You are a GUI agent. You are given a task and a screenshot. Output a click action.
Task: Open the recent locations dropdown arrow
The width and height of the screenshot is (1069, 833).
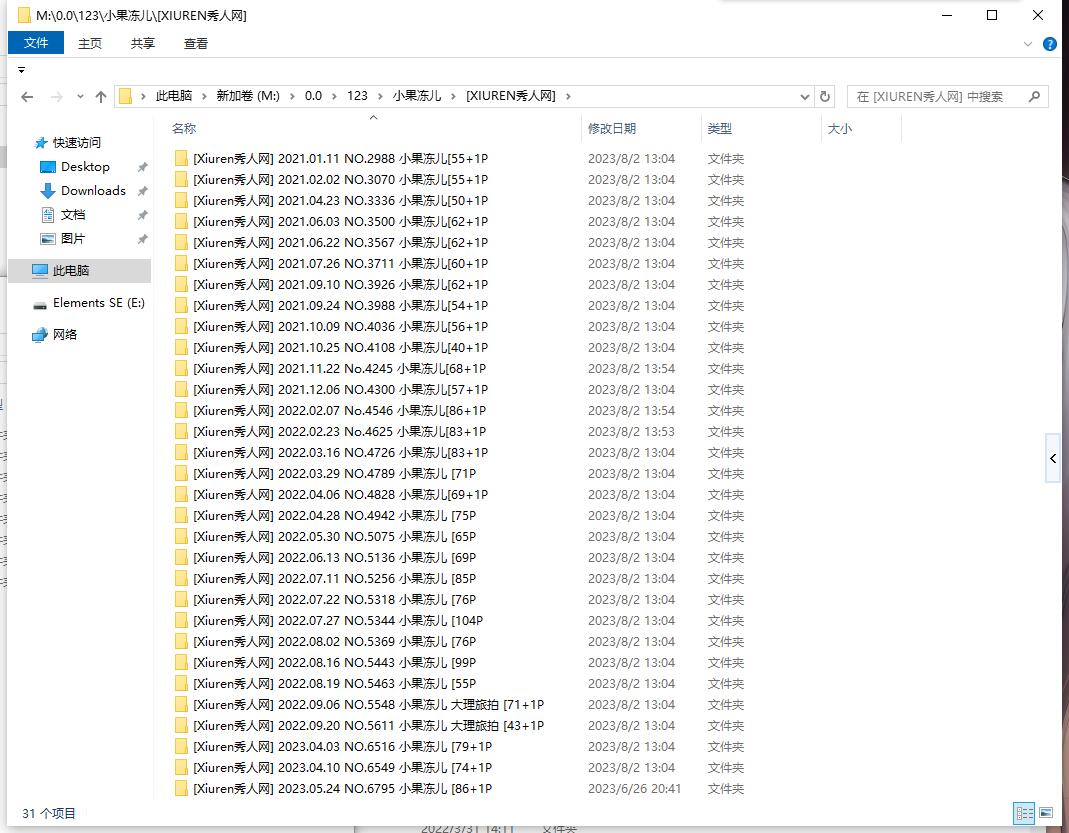pos(80,97)
